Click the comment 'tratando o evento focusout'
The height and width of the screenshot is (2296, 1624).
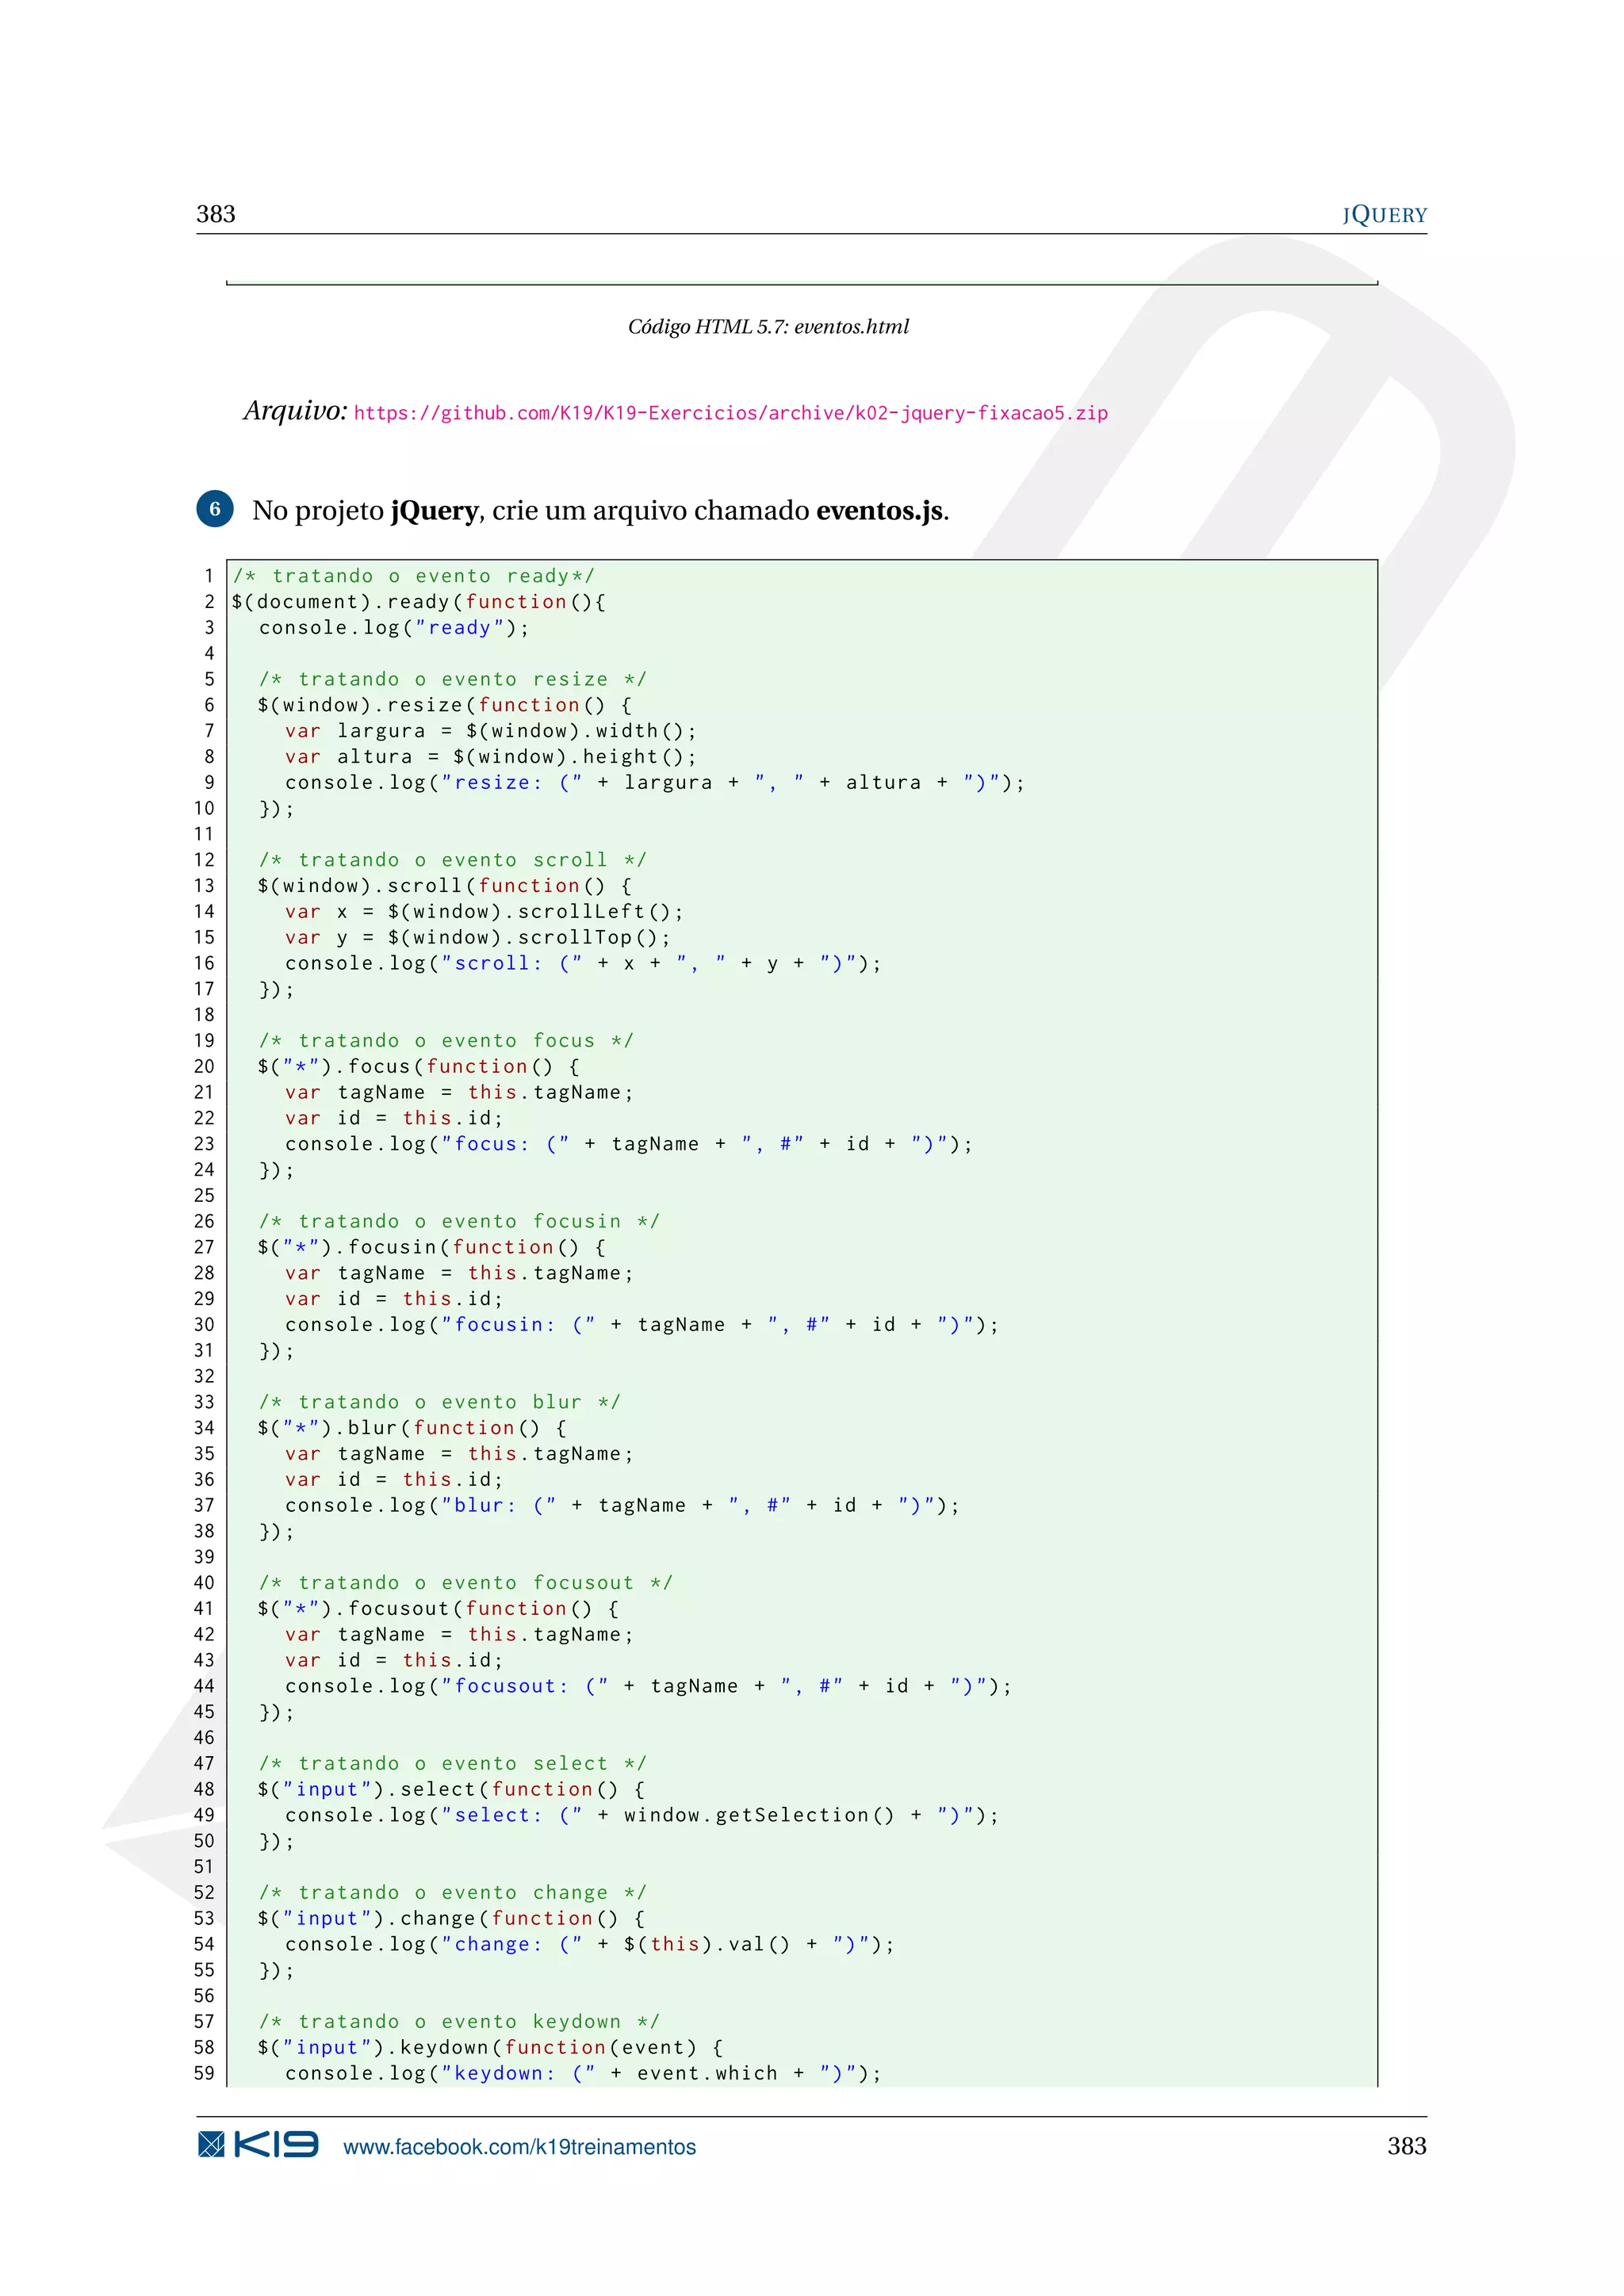pos(466,1583)
